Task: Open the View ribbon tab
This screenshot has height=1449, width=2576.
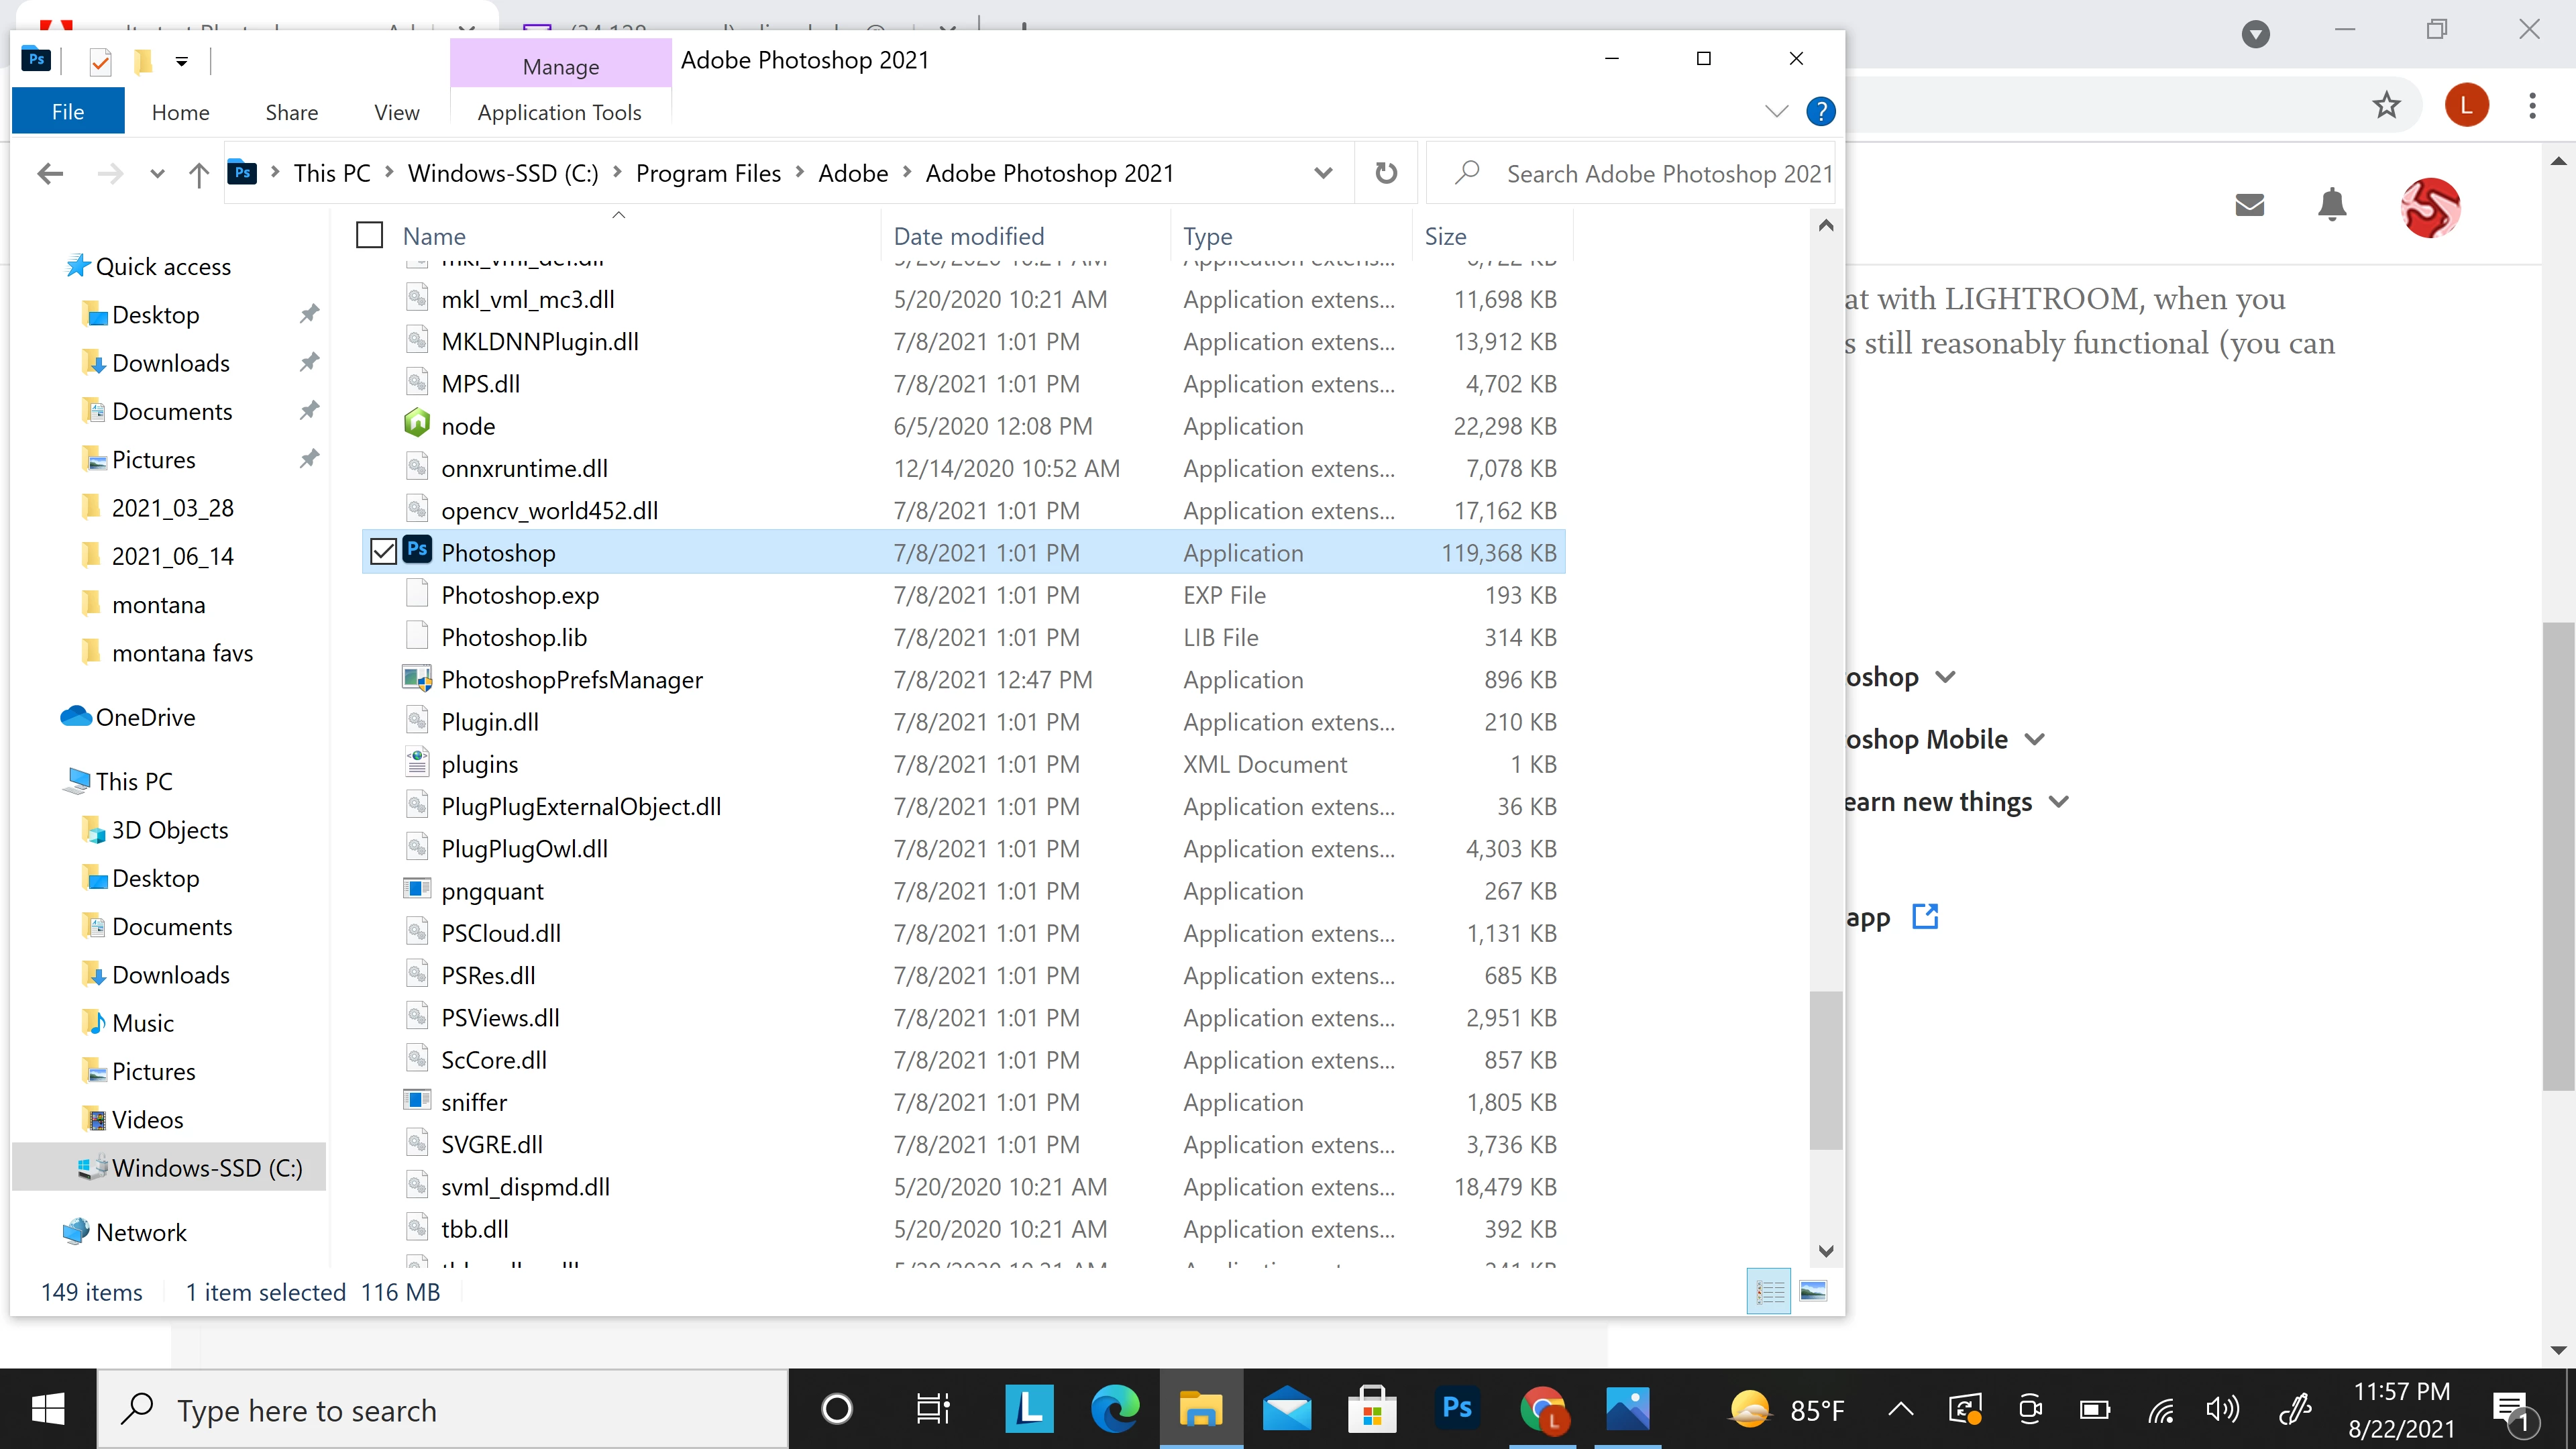Action: 396,112
